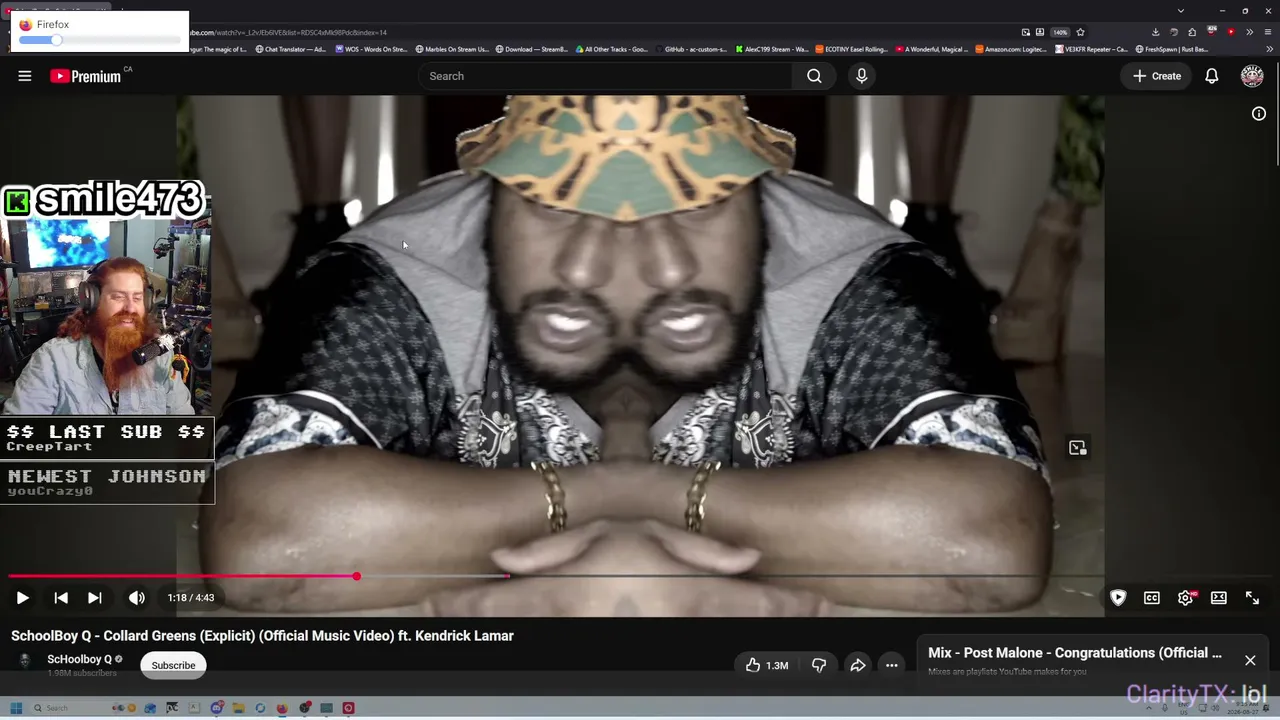This screenshot has width=1280, height=720.
Task: Open the red app icon on the taskbar
Action: pos(348,708)
